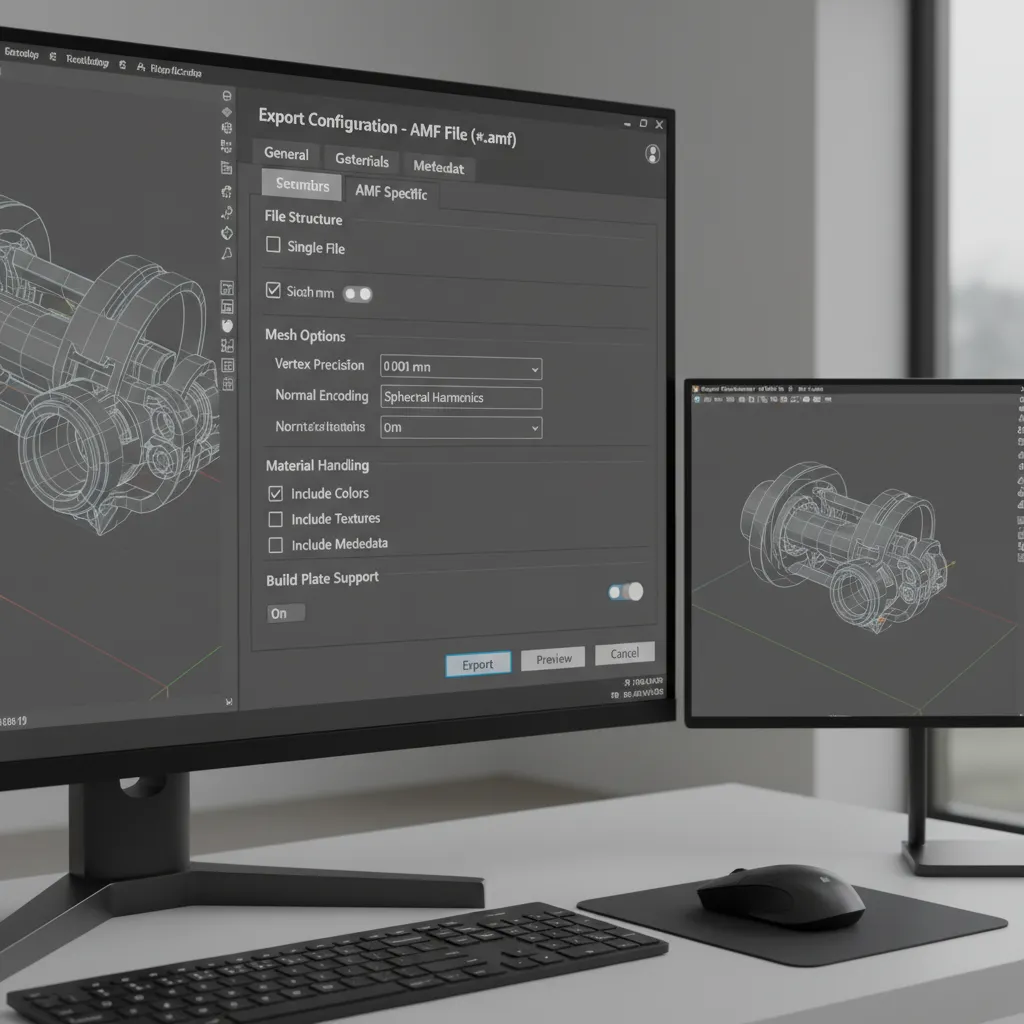Screen dimensions: 1024x1024
Task: Check the Include Textures checkbox
Action: (x=276, y=519)
